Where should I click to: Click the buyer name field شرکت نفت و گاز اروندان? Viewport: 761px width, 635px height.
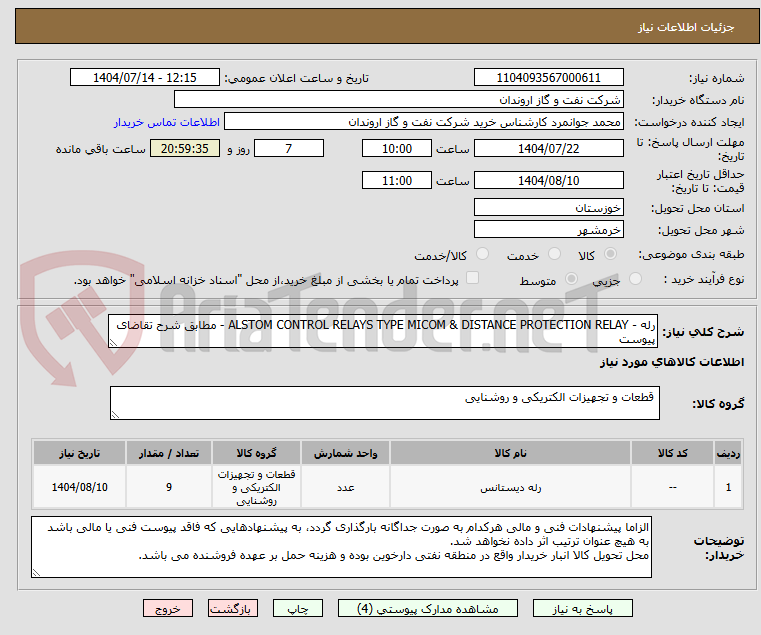click(x=398, y=100)
